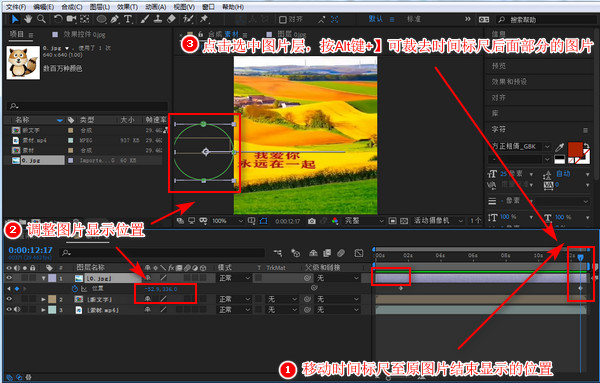Enable the 对齐 snapping checkbox
The width and height of the screenshot is (600, 383).
coord(283,19)
